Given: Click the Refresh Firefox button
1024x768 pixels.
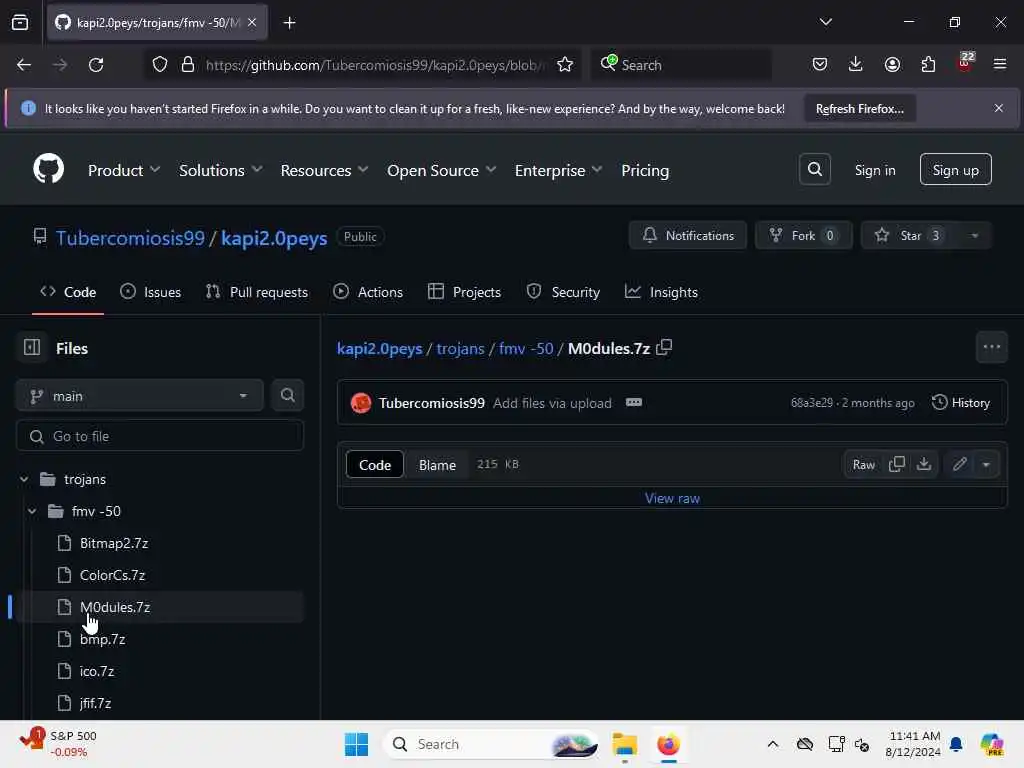Looking at the screenshot, I should coord(859,108).
